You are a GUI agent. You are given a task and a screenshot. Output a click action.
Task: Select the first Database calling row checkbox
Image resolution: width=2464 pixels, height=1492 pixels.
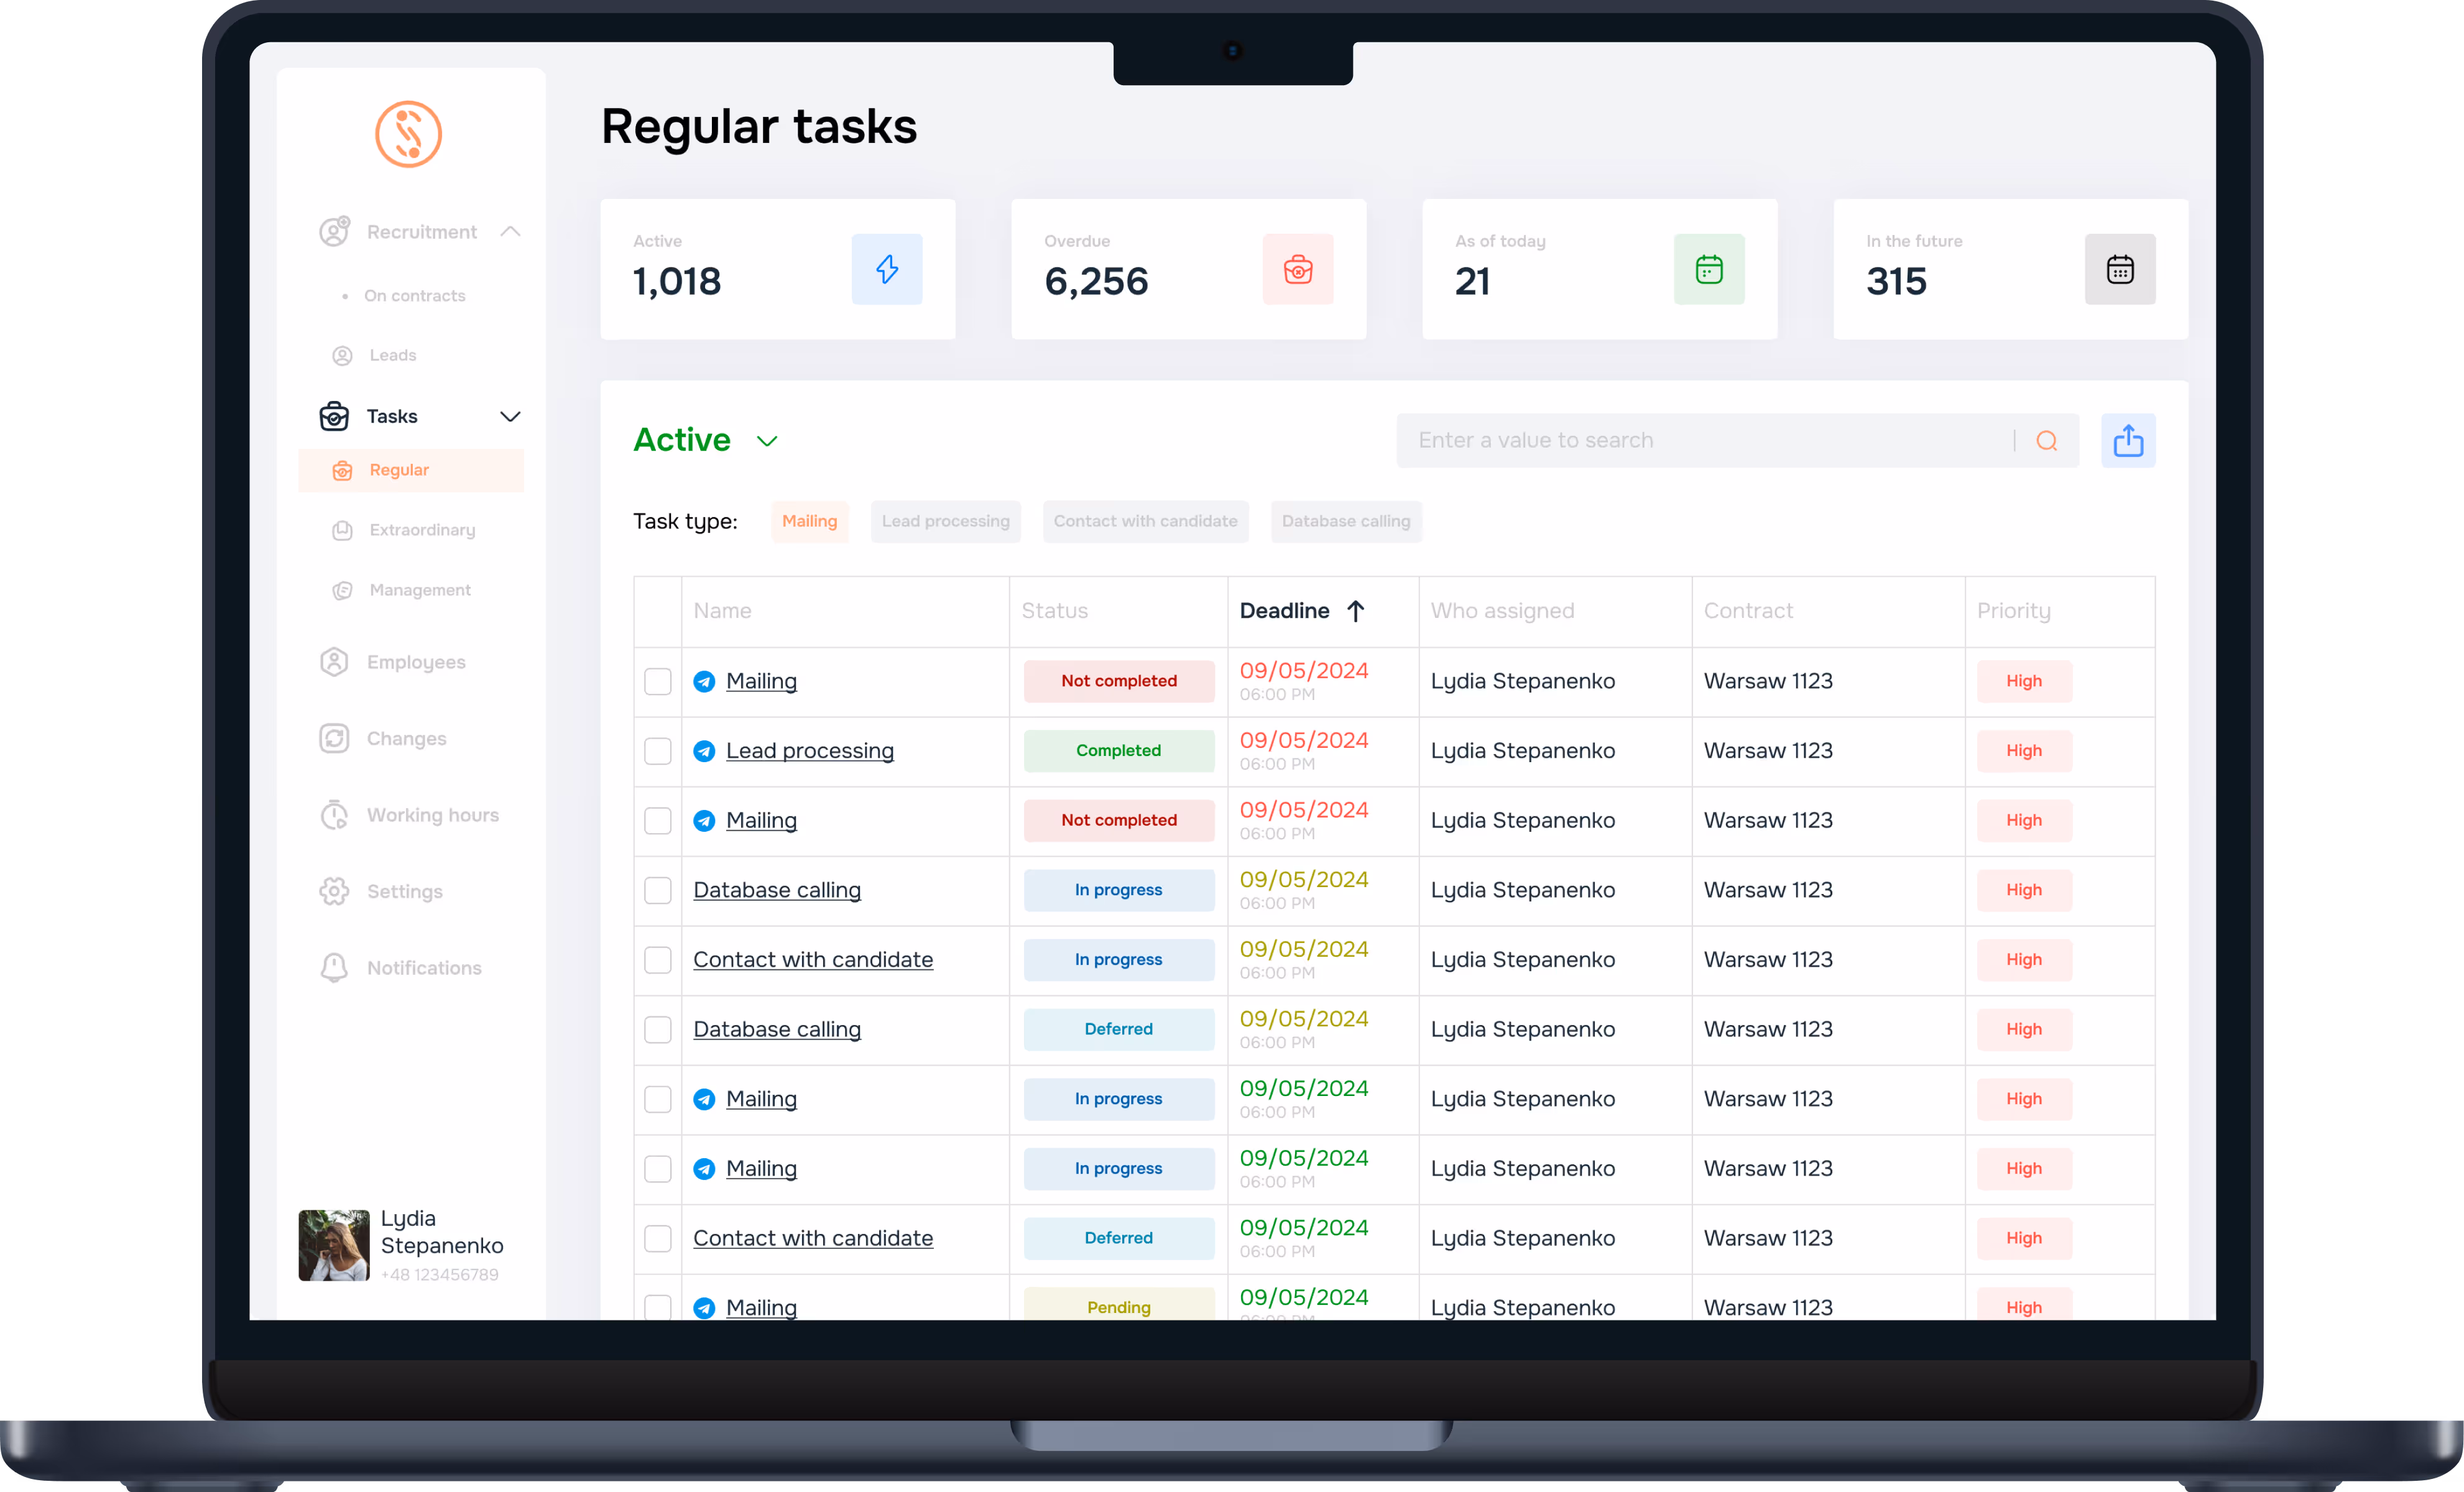pyautogui.click(x=657, y=890)
